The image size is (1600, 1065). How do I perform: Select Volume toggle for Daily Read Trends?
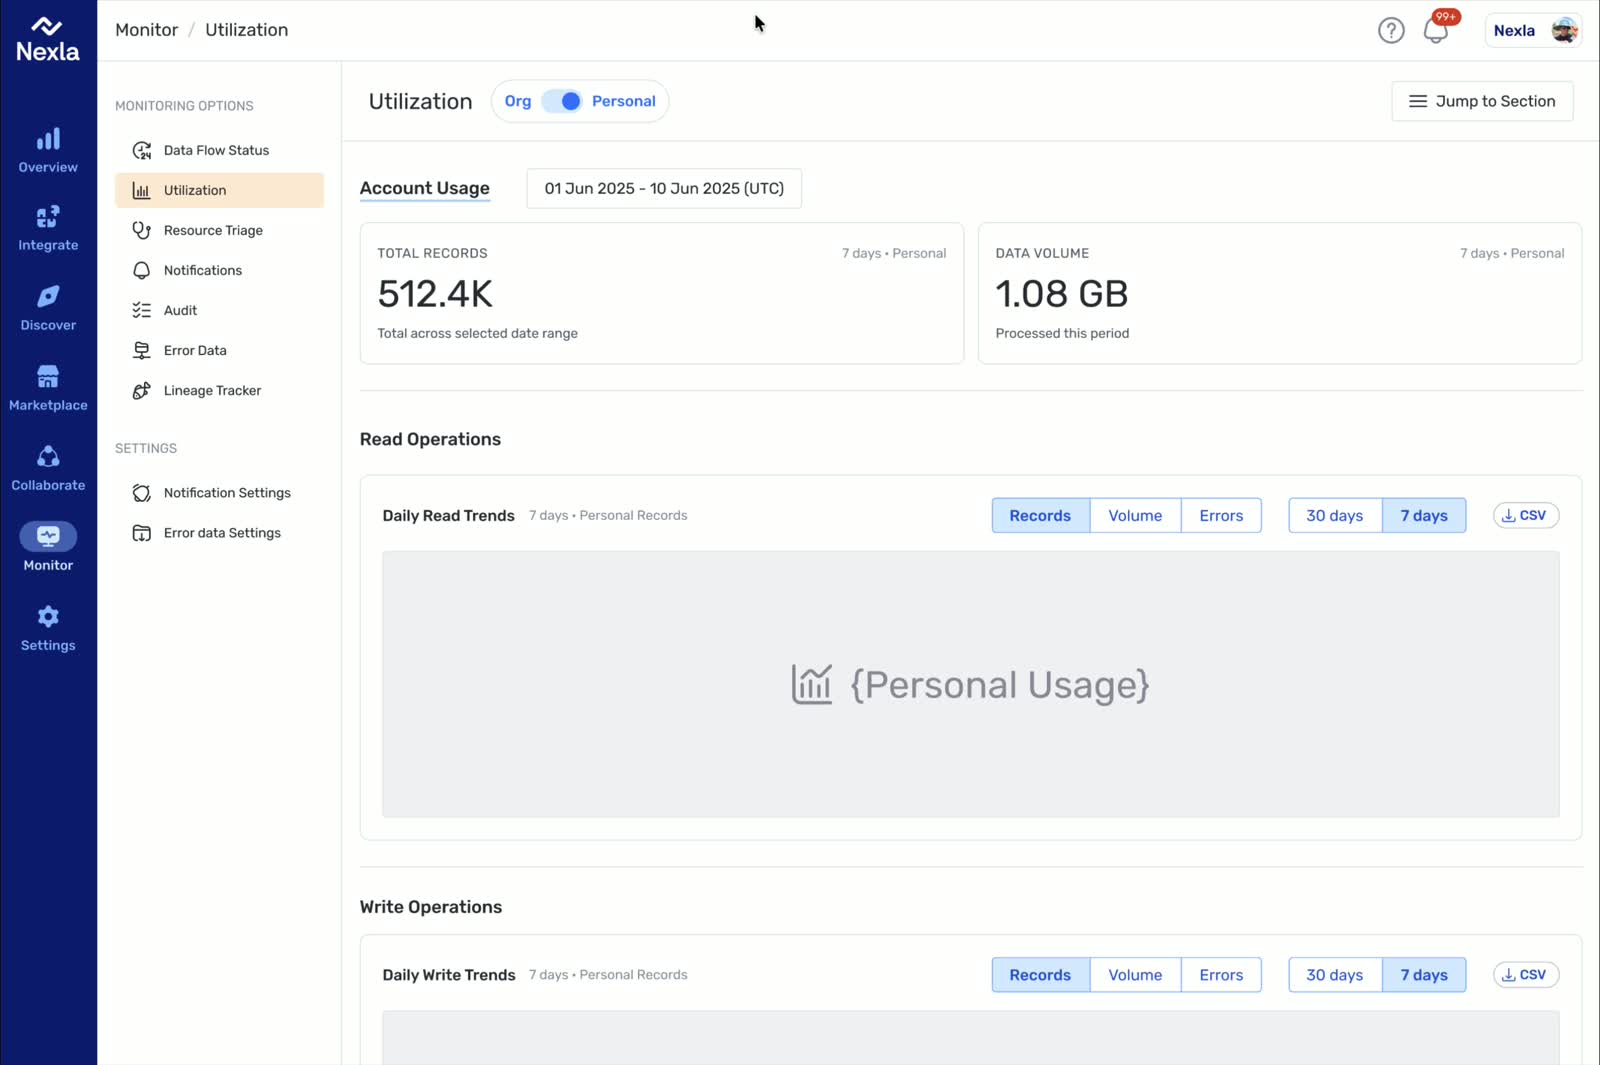pos(1134,515)
